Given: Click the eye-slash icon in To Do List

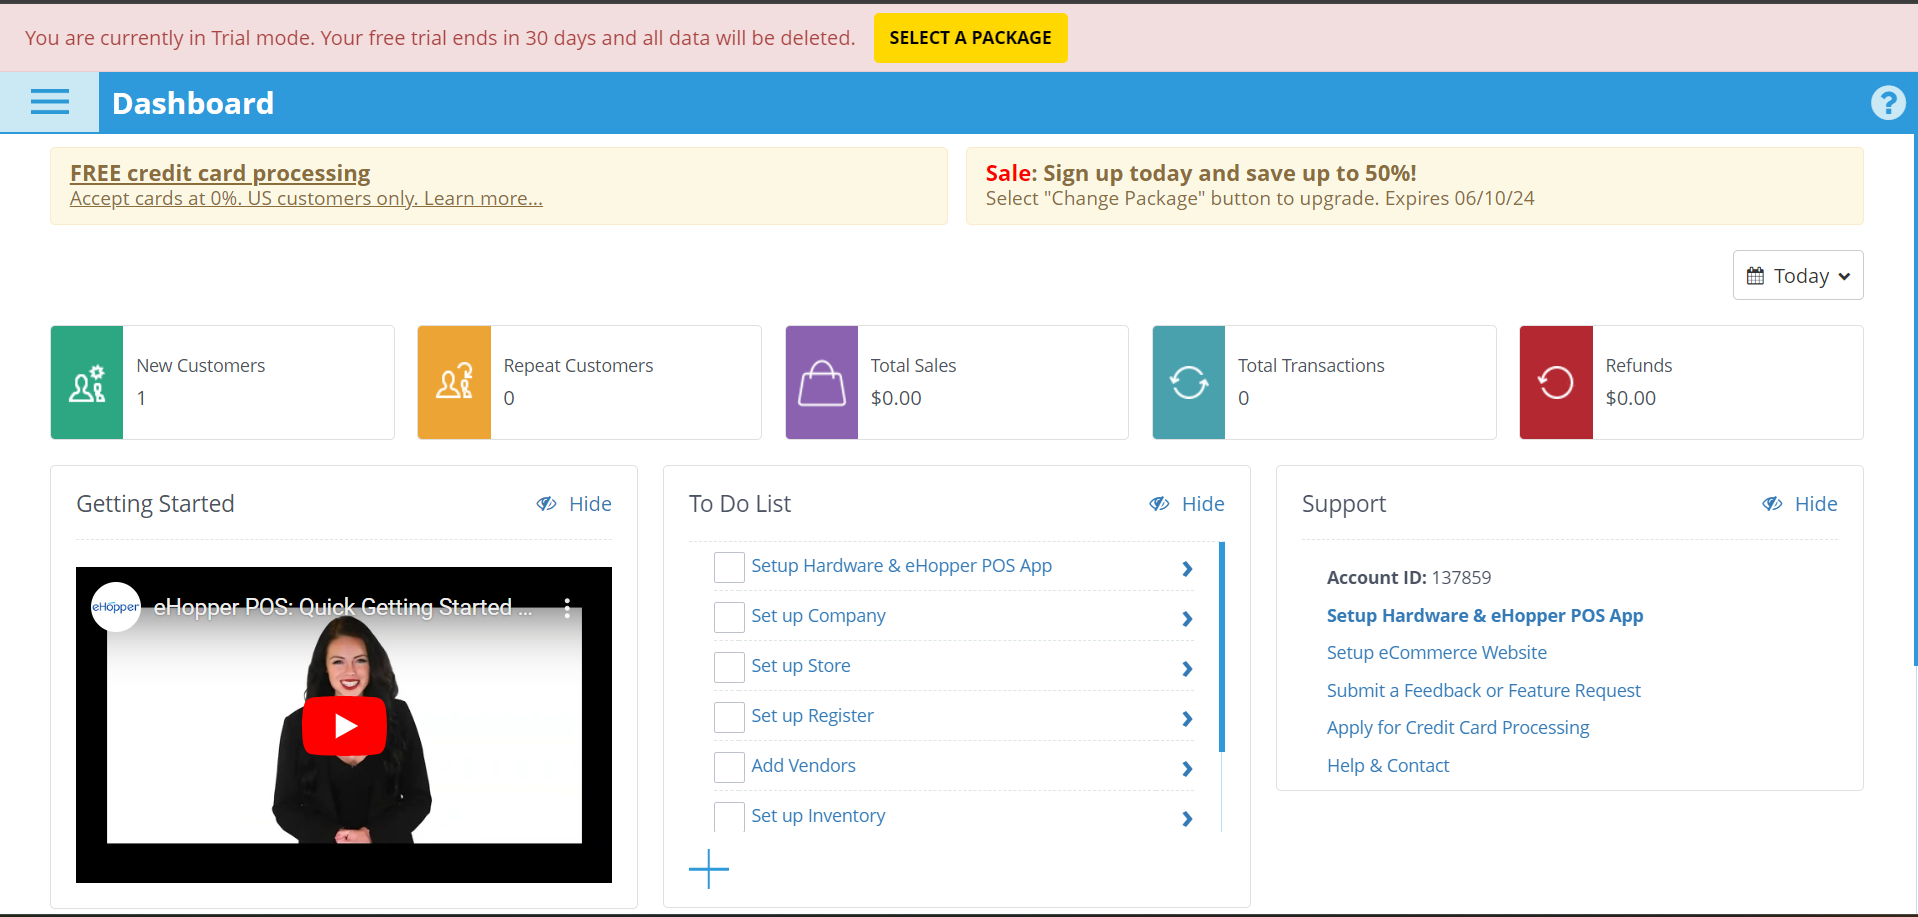Looking at the screenshot, I should 1159,504.
